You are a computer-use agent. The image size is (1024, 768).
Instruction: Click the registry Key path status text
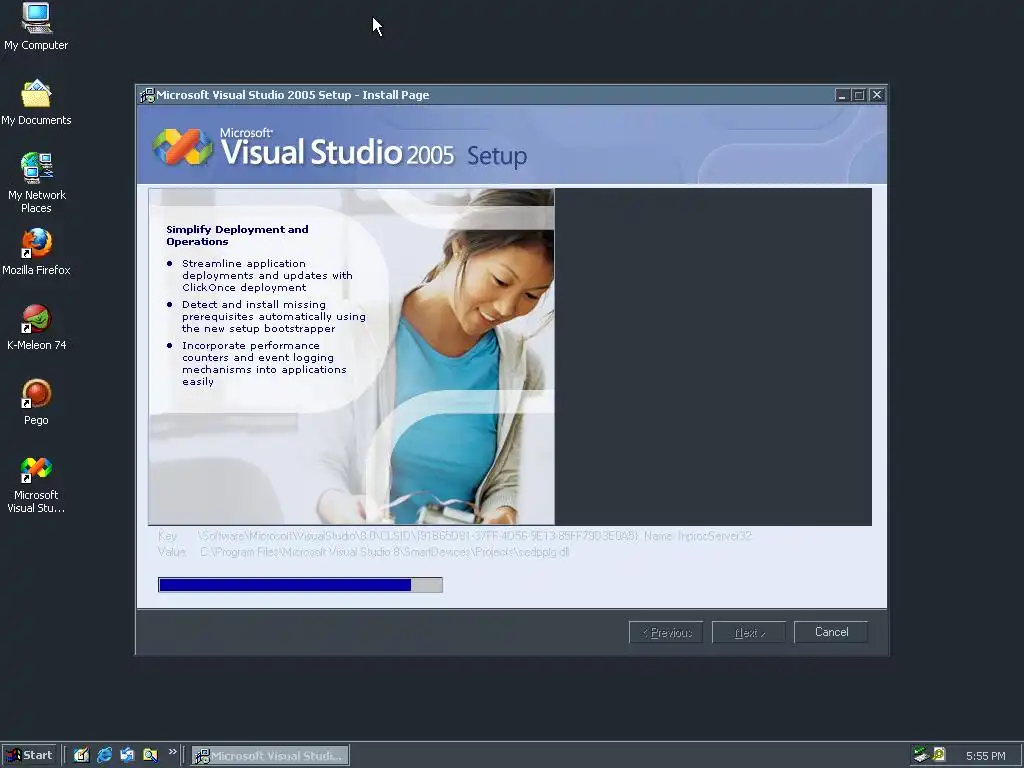[455, 536]
